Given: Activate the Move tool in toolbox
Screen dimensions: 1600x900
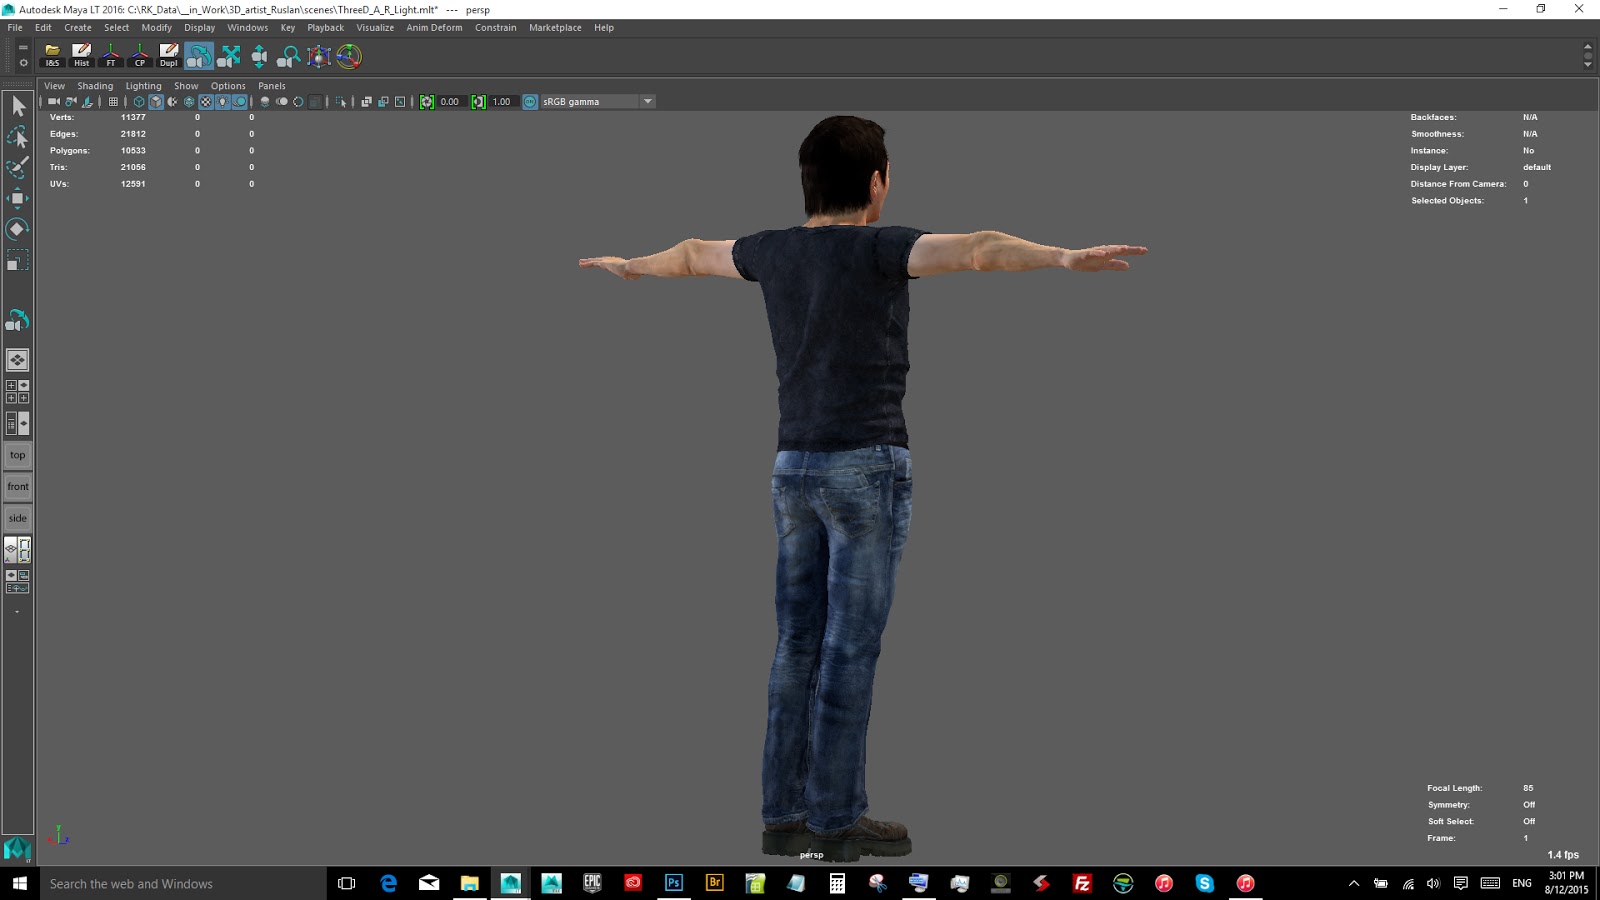Looking at the screenshot, I should tap(18, 198).
